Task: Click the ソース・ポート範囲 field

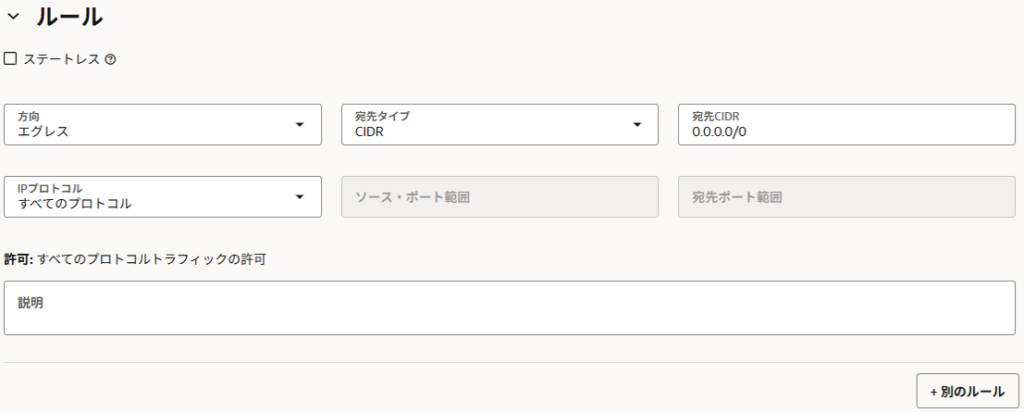Action: [x=499, y=197]
